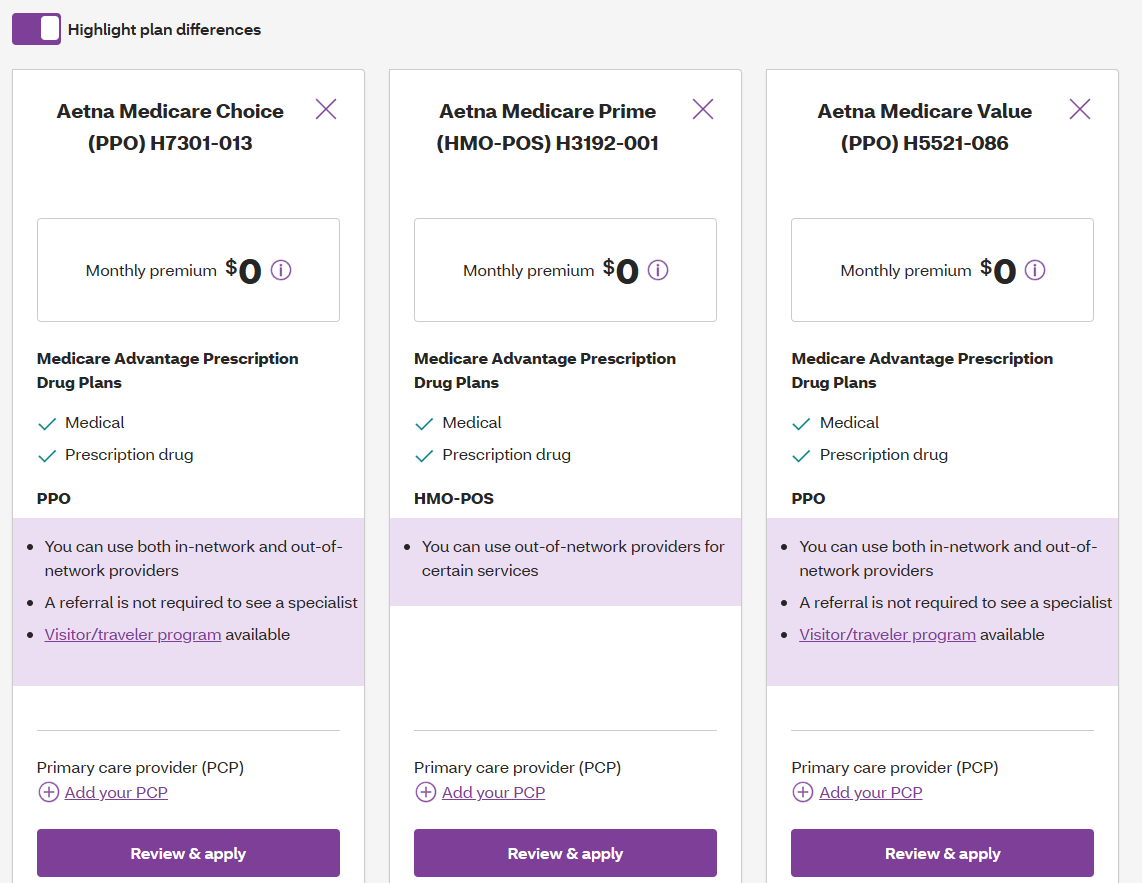Click the Prescription drug checkmark icon in Prime plan

(424, 456)
